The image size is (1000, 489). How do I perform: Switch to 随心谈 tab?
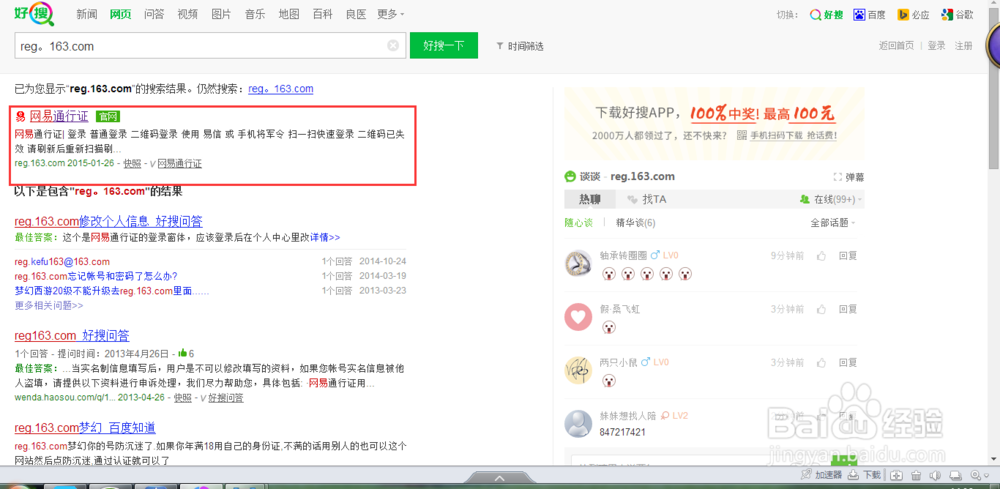tap(578, 223)
